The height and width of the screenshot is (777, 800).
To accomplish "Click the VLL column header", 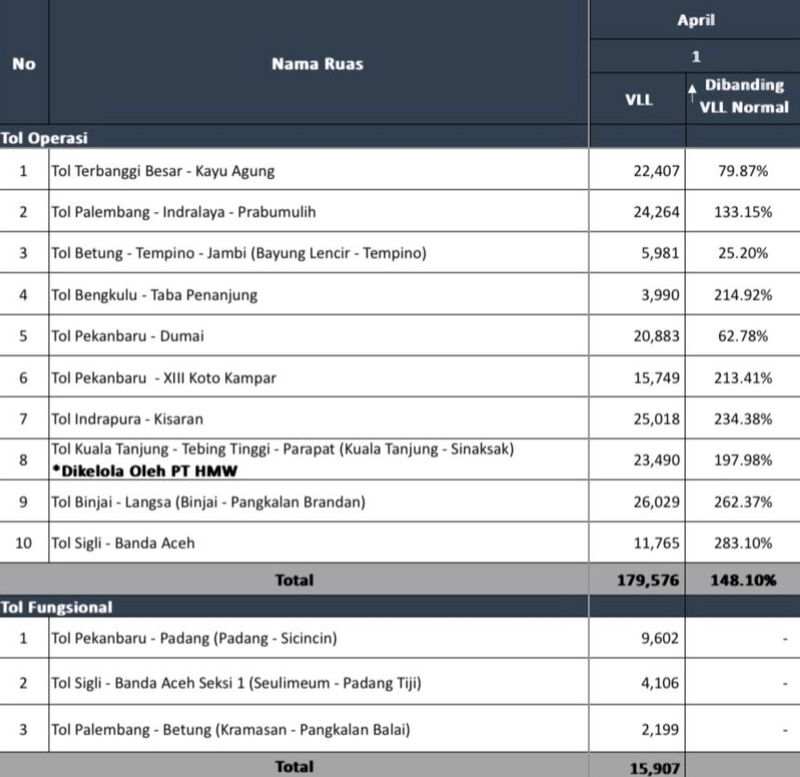I will click(x=638, y=99).
